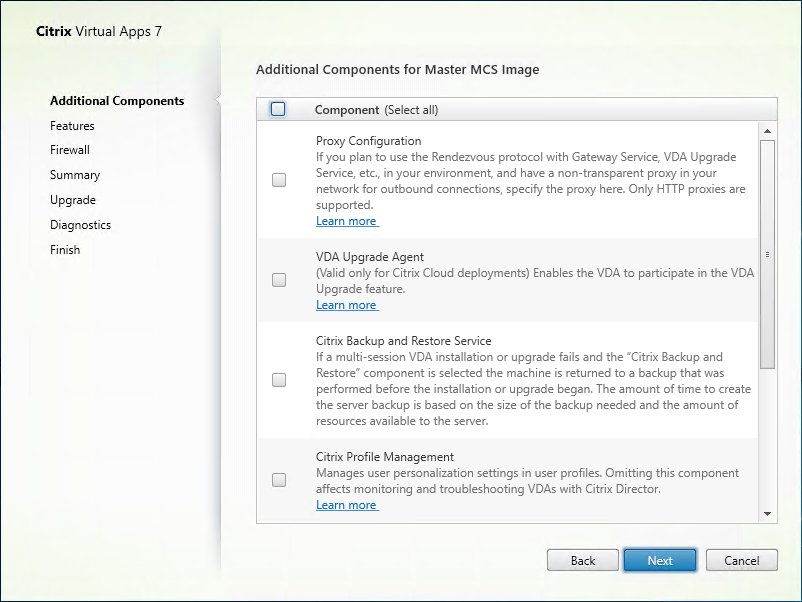Image resolution: width=802 pixels, height=602 pixels.
Task: Select Citrix Backup and Restore Service checkbox
Action: click(279, 380)
